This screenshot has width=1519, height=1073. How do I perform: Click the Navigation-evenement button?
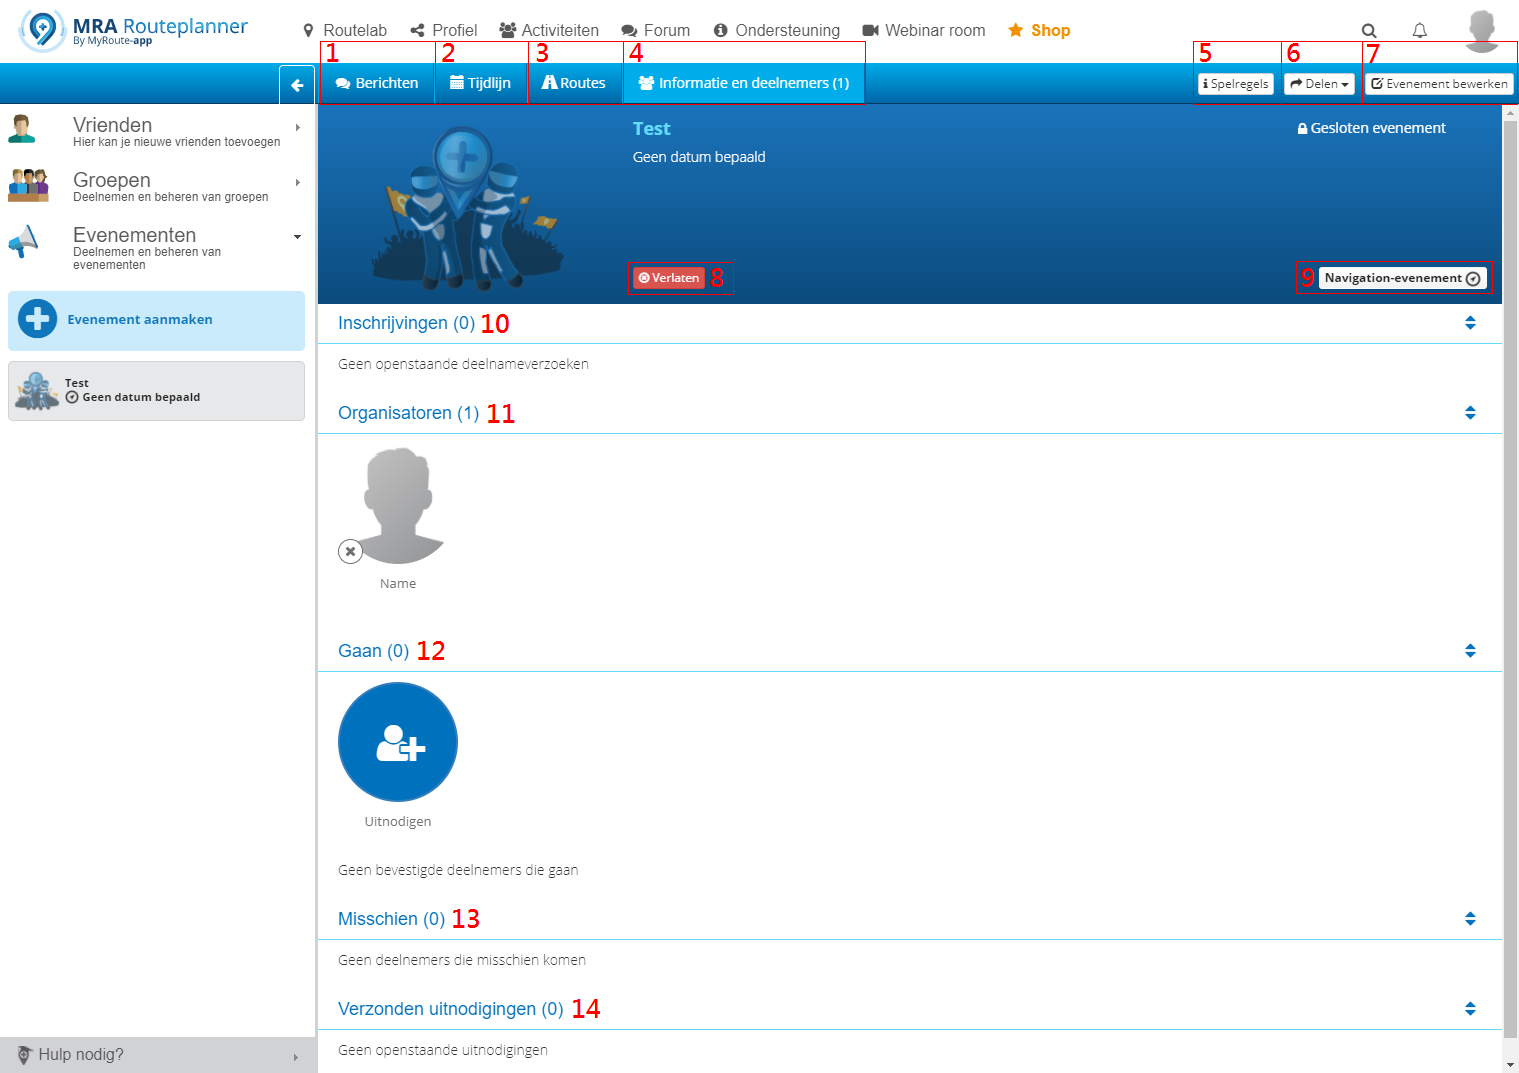(1403, 278)
